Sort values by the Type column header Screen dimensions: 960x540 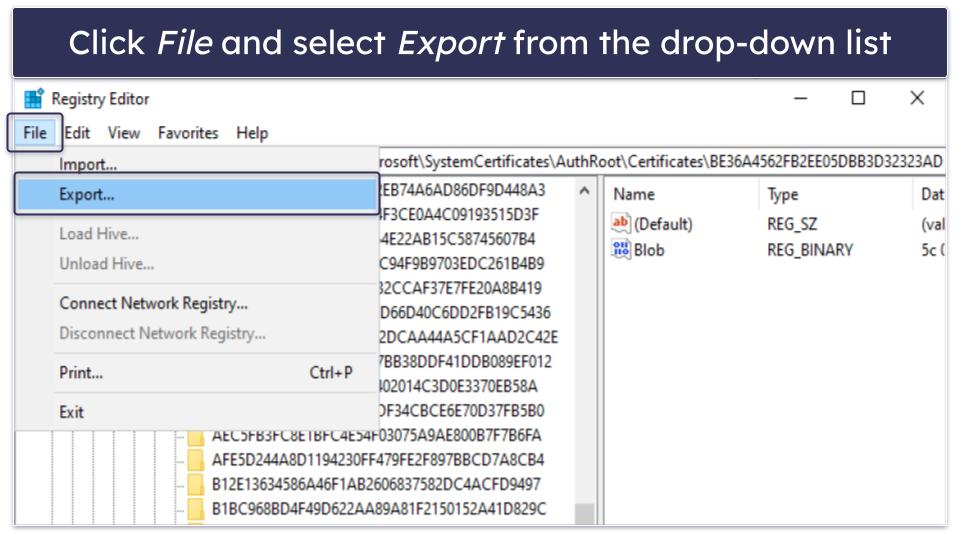(x=783, y=195)
